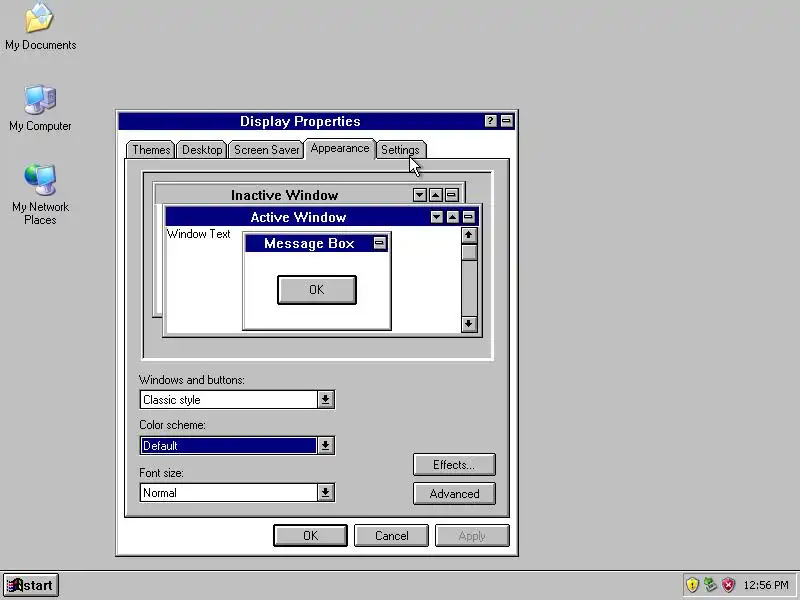
Task: Click the Display Properties help question button
Action: pos(490,121)
